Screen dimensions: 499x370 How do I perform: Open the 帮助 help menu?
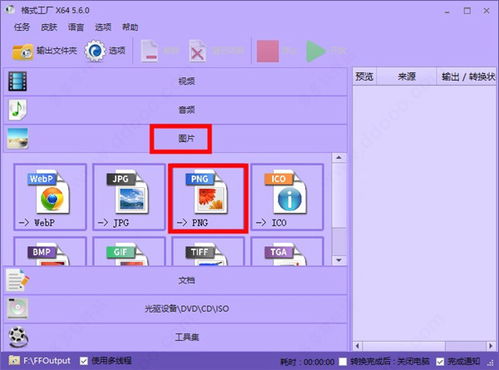pyautogui.click(x=130, y=27)
